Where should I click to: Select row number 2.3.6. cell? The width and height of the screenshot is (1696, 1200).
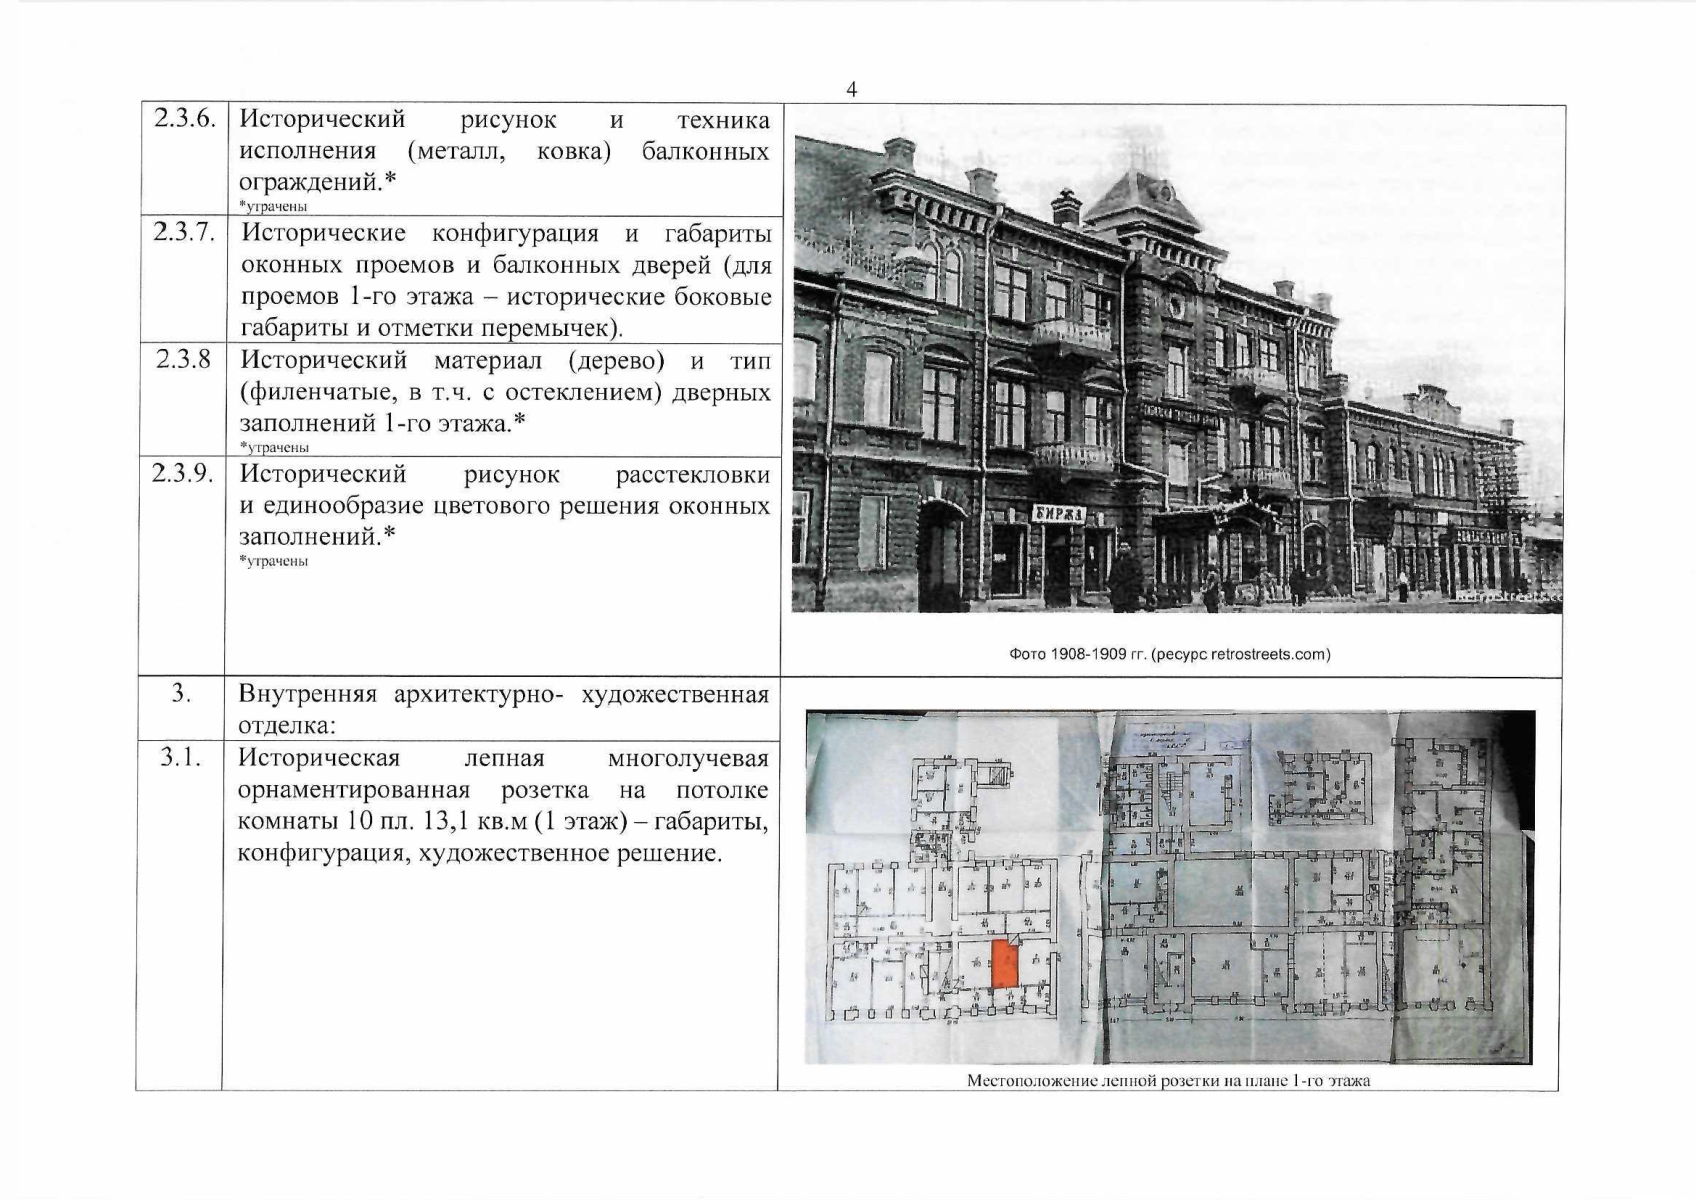pos(184,121)
